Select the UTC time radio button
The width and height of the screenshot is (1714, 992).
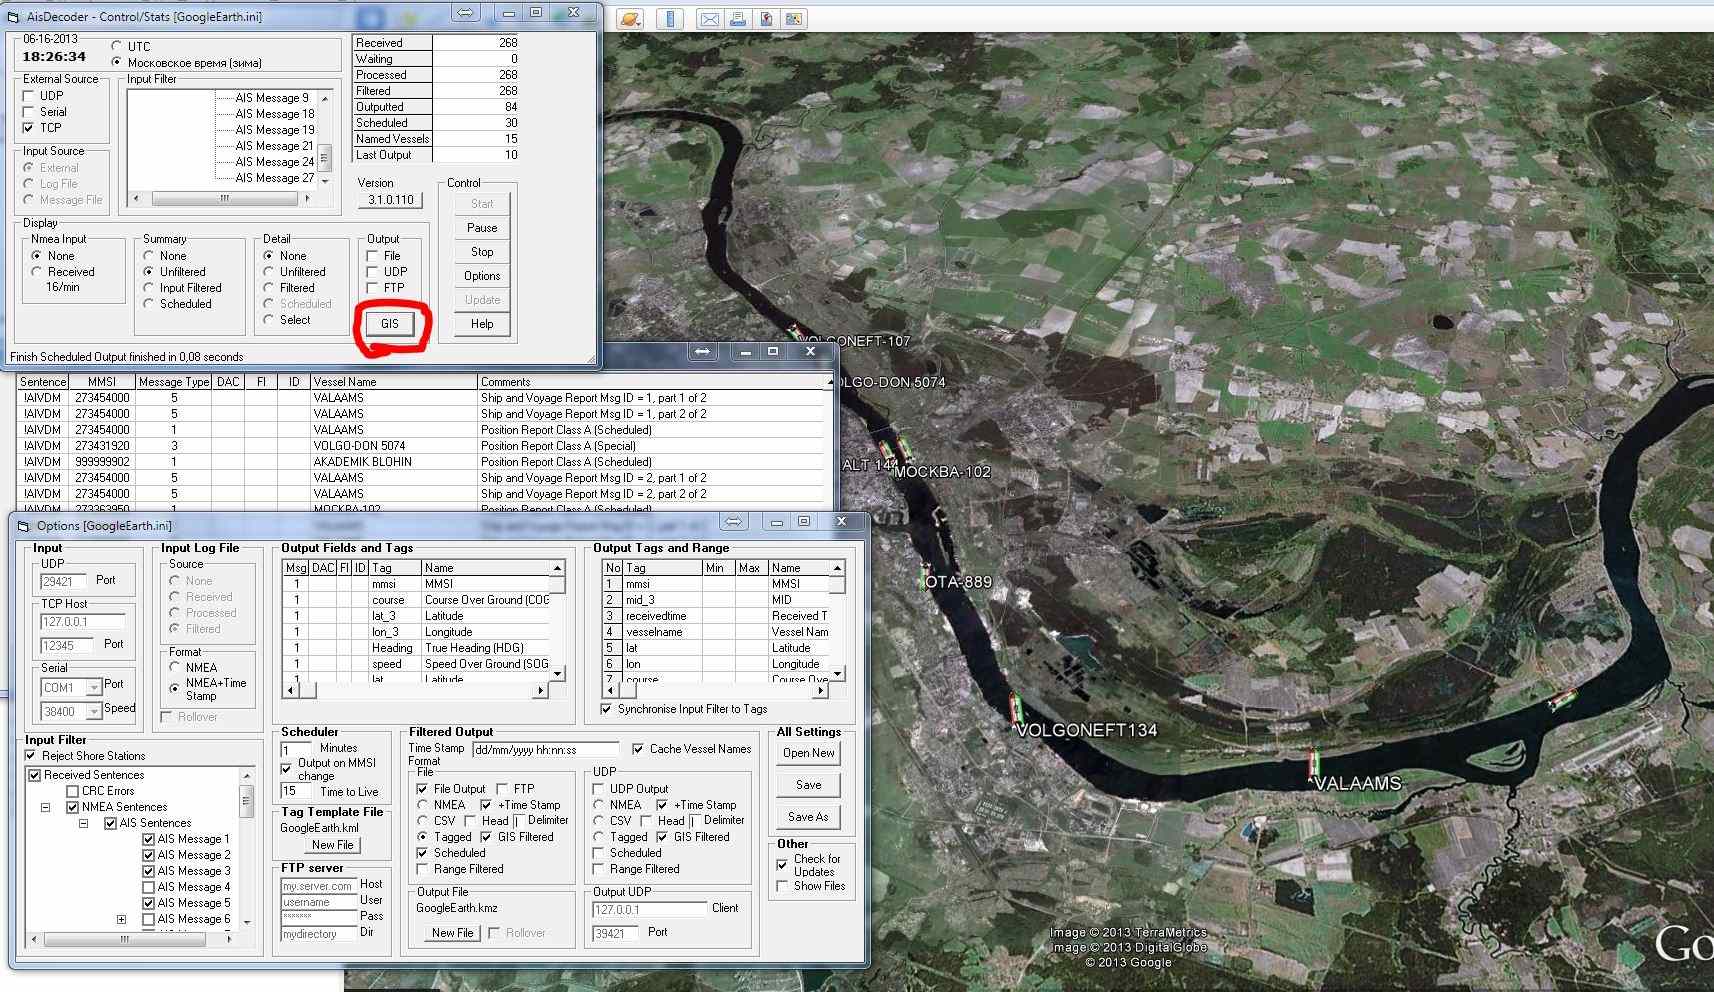[x=117, y=46]
